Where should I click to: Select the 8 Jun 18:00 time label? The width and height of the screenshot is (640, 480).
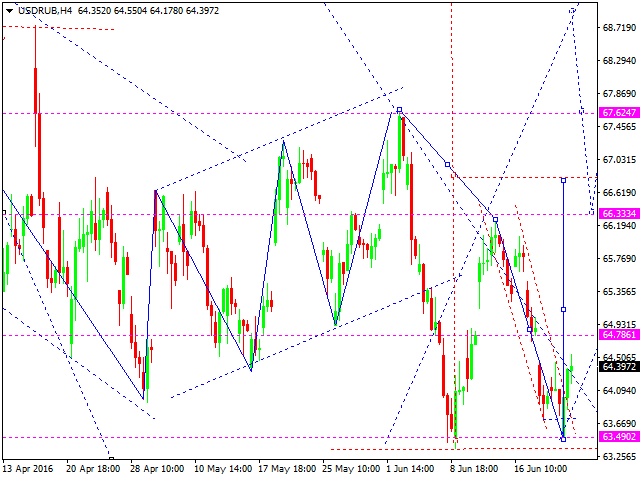point(474,469)
